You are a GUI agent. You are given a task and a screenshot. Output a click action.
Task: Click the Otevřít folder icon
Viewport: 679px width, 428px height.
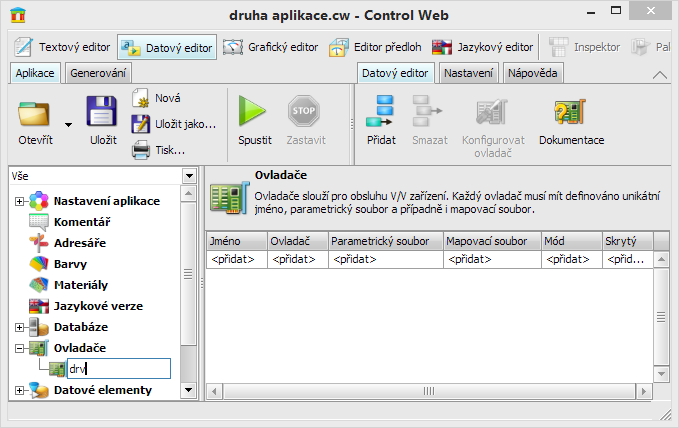pos(35,115)
